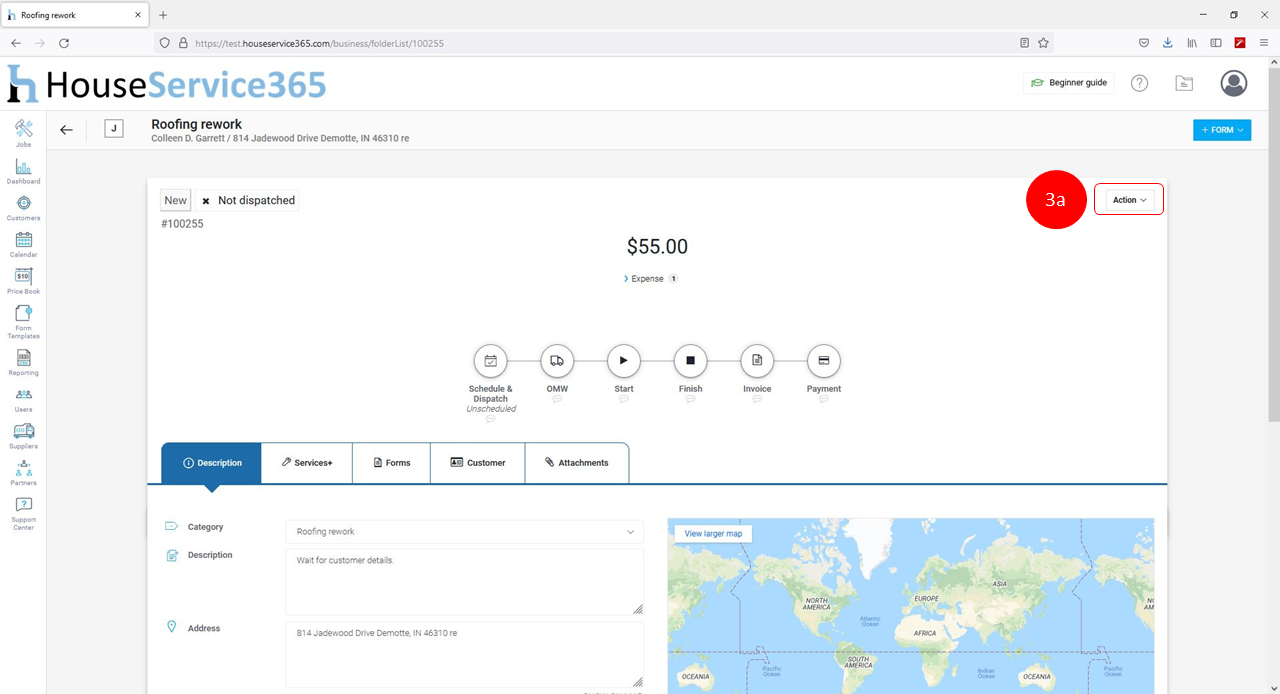Image resolution: width=1280 pixels, height=694 pixels.
Task: Open the Category dropdown for Roofing rework
Action: coord(464,532)
